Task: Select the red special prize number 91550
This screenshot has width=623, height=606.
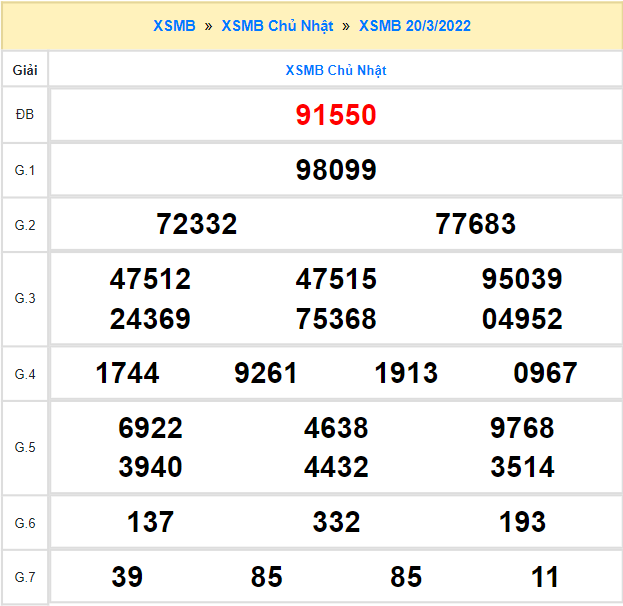Action: [336, 115]
